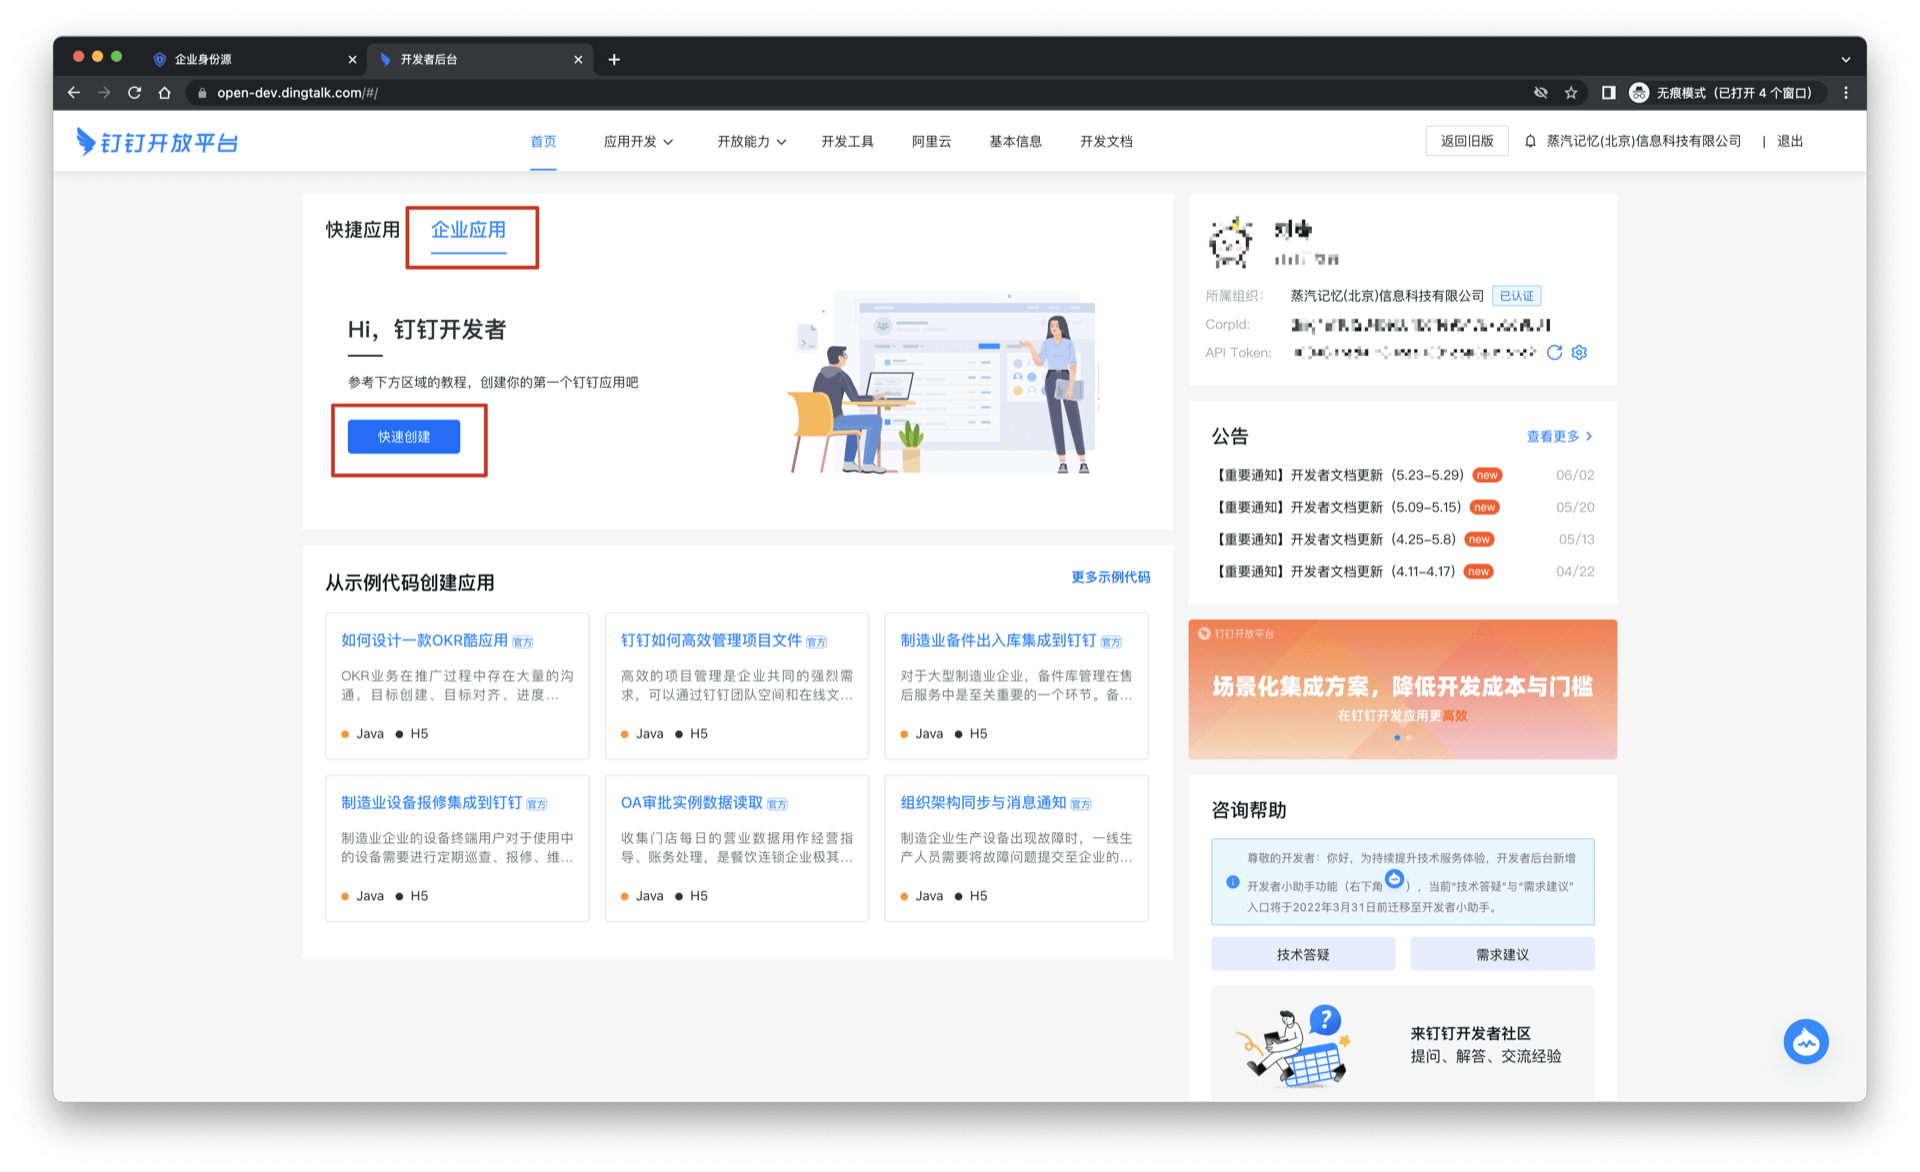Screen dimensions: 1920x1172
Task: Click the 返回旧版 button
Action: coord(1466,141)
